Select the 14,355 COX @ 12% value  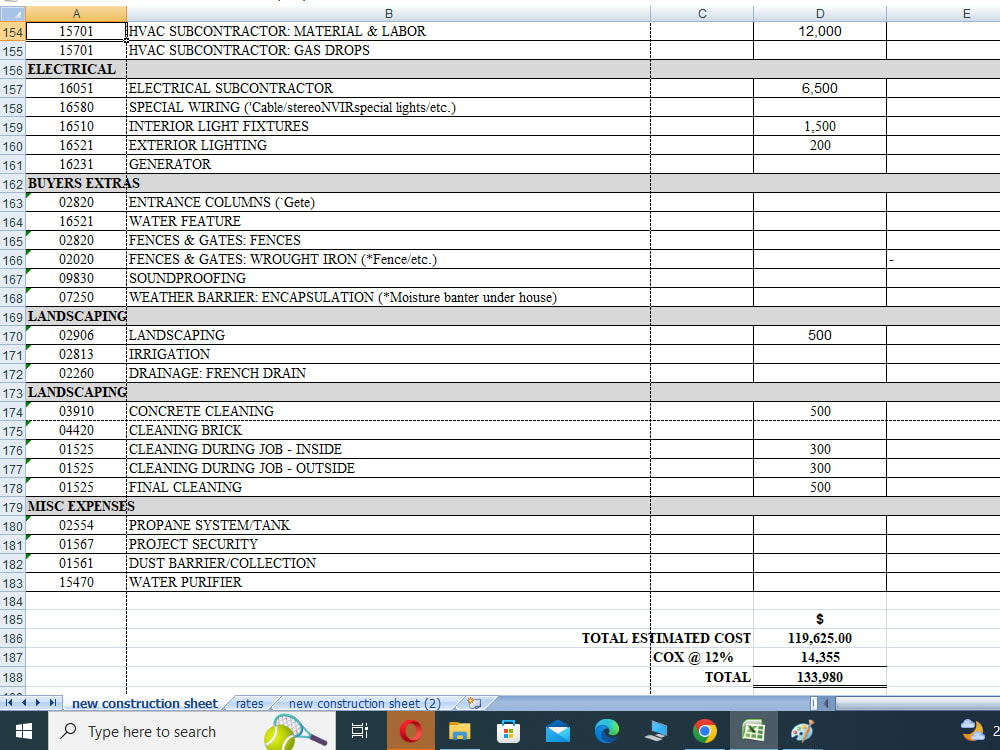coord(820,658)
